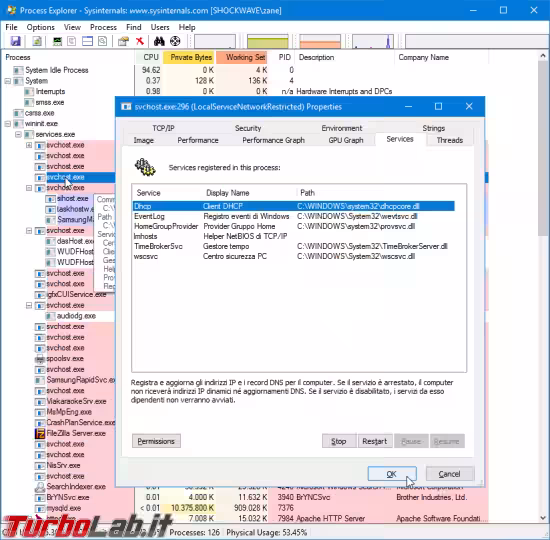This screenshot has height=540, width=550.
Task: Click the CPU usage mini graph
Action: [x=215, y=41]
